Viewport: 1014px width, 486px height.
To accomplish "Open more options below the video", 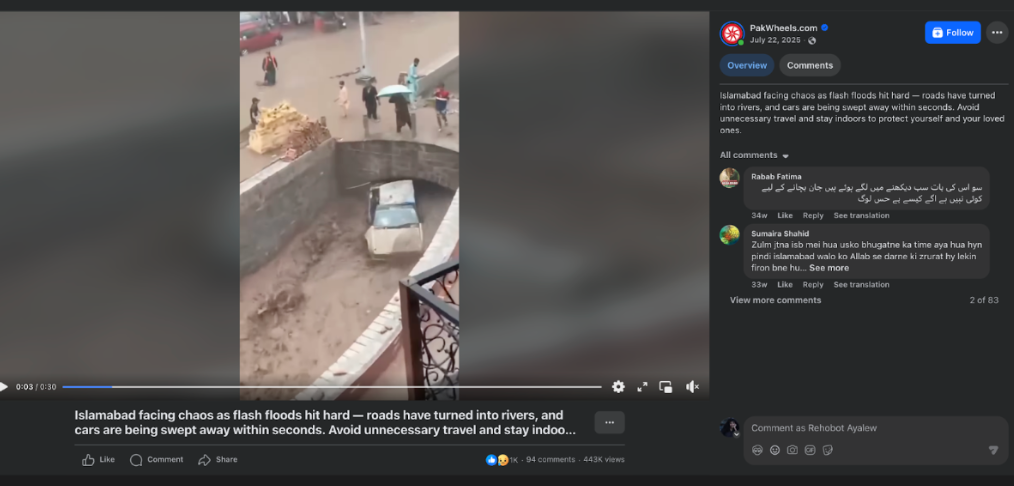I will [609, 422].
